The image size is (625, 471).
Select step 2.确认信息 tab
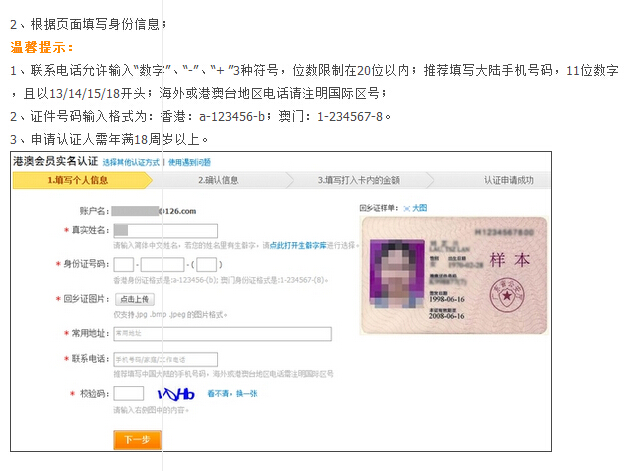(x=217, y=180)
